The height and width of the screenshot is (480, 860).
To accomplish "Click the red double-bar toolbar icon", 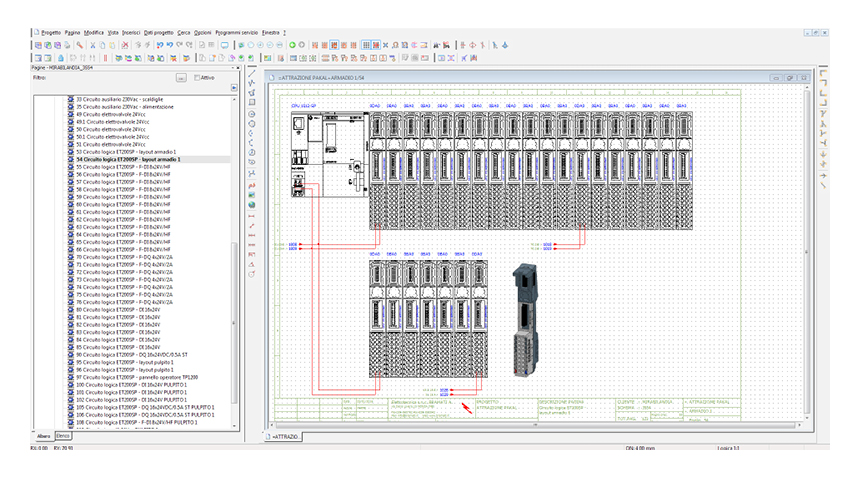I will [105, 58].
